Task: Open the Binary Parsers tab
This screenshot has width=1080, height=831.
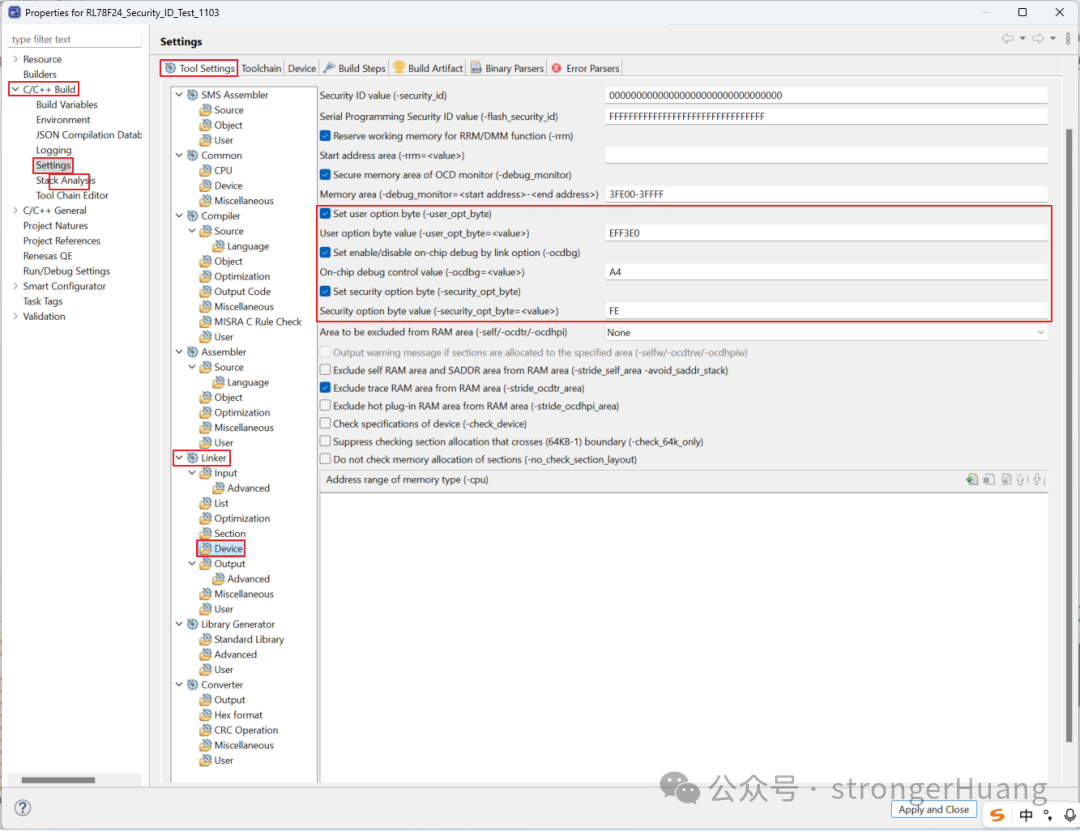Action: click(506, 68)
